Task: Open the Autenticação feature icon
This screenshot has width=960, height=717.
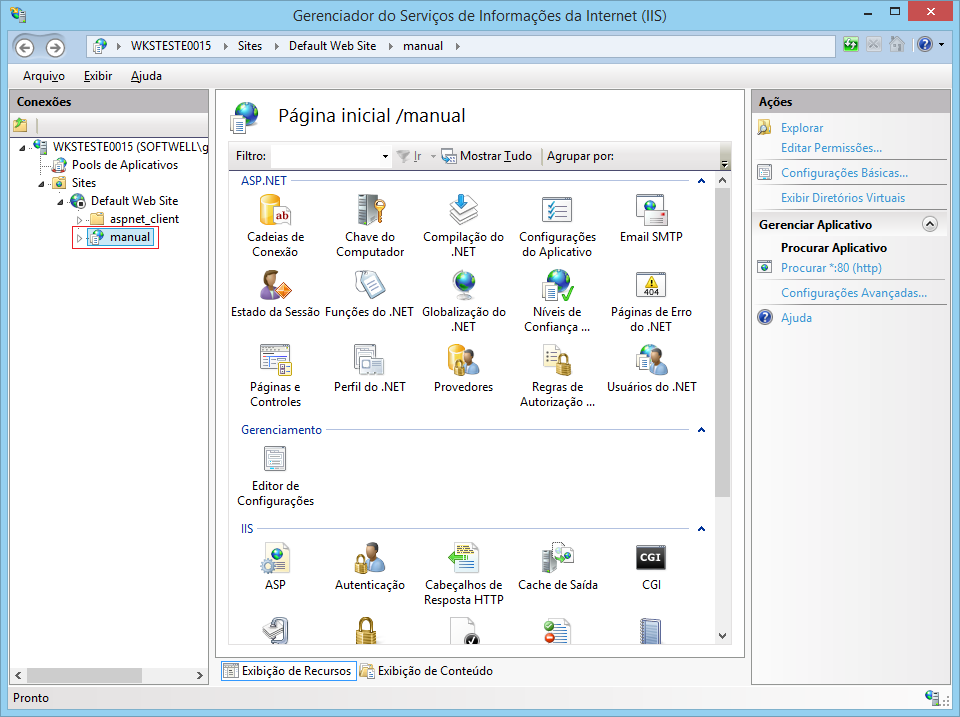Action: 370,559
